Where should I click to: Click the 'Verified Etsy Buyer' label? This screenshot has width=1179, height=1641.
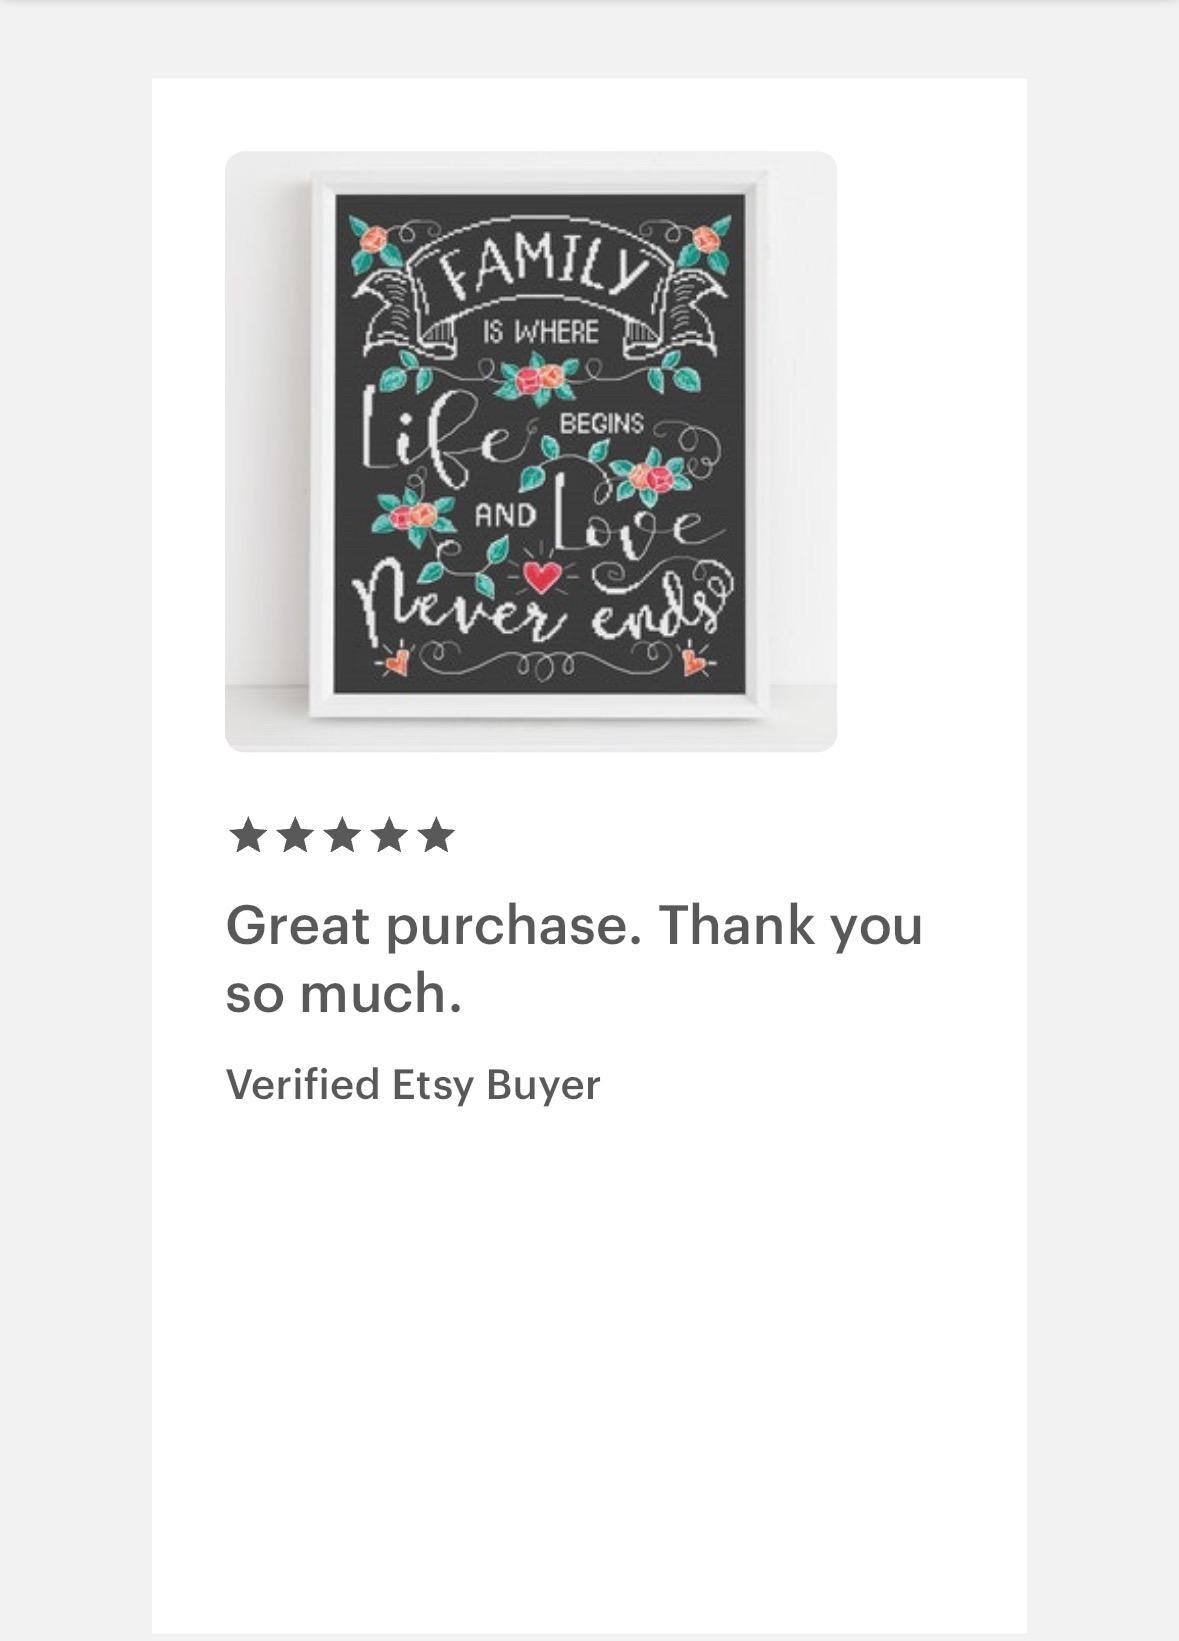pyautogui.click(x=413, y=1085)
